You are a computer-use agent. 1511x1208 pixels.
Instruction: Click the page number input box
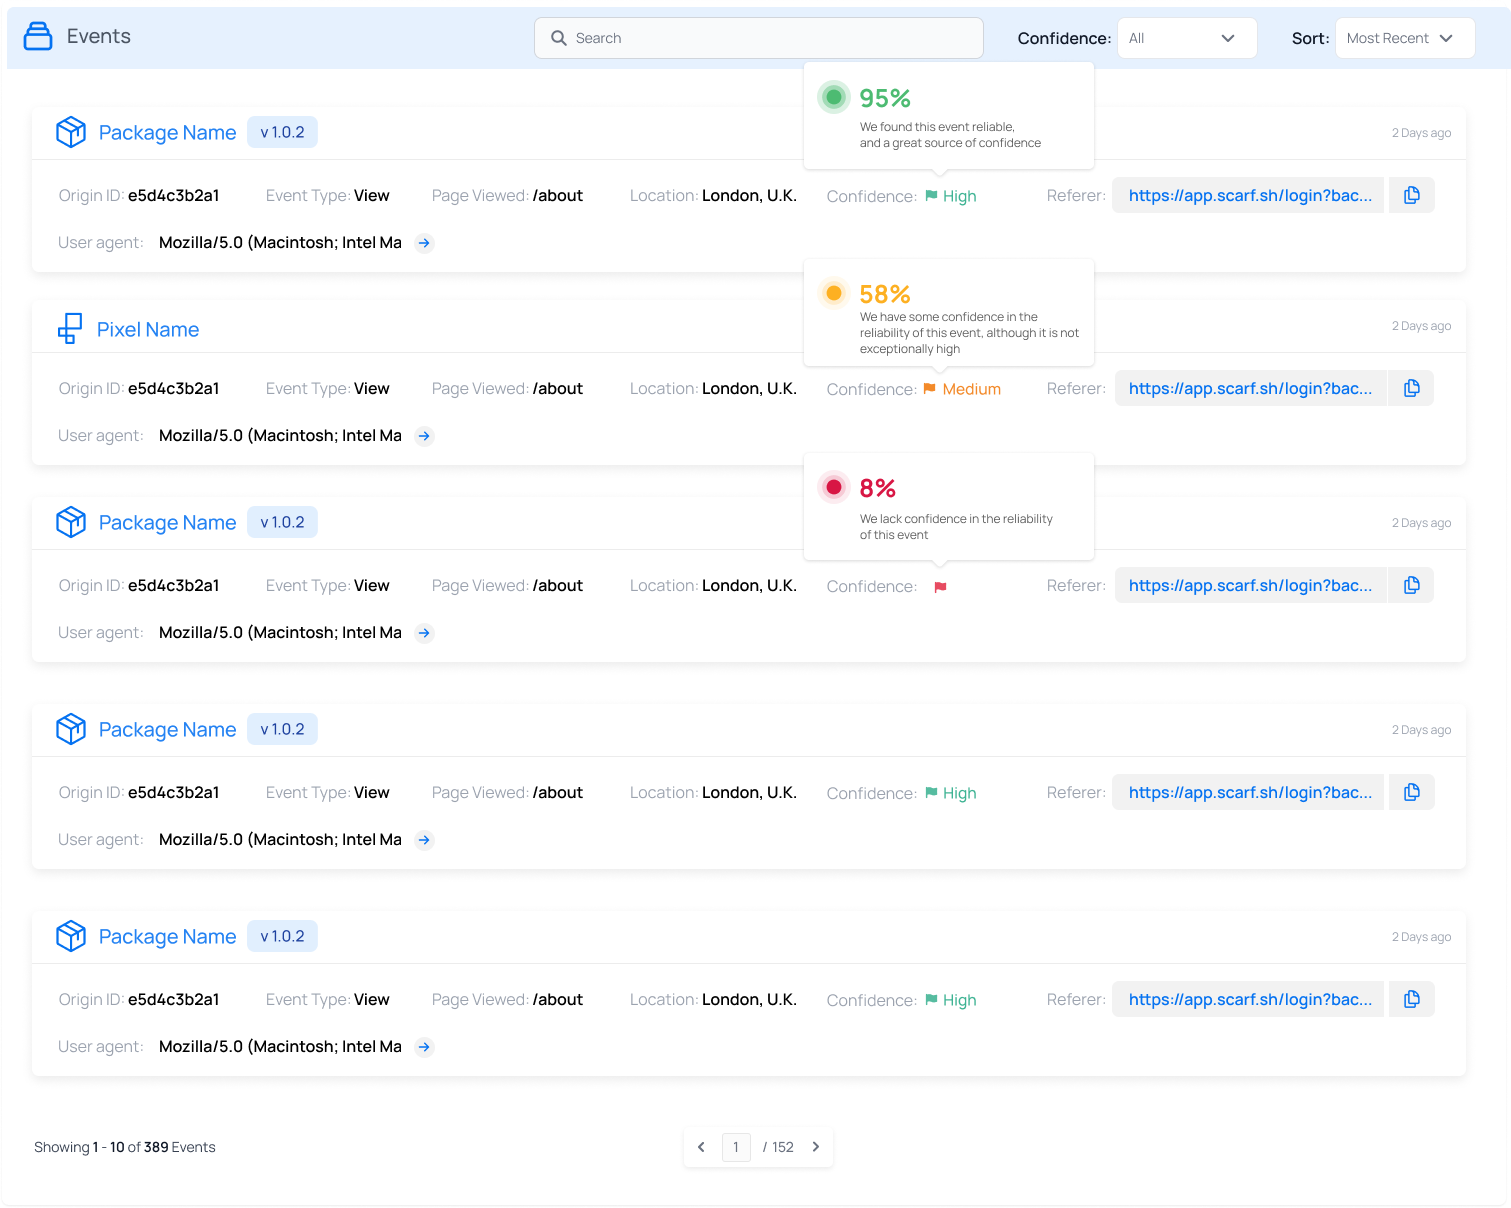pos(736,1147)
